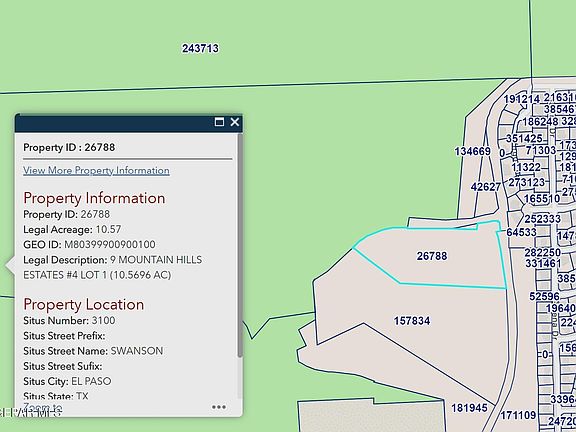Select parcel 52596 on the map

tap(544, 296)
